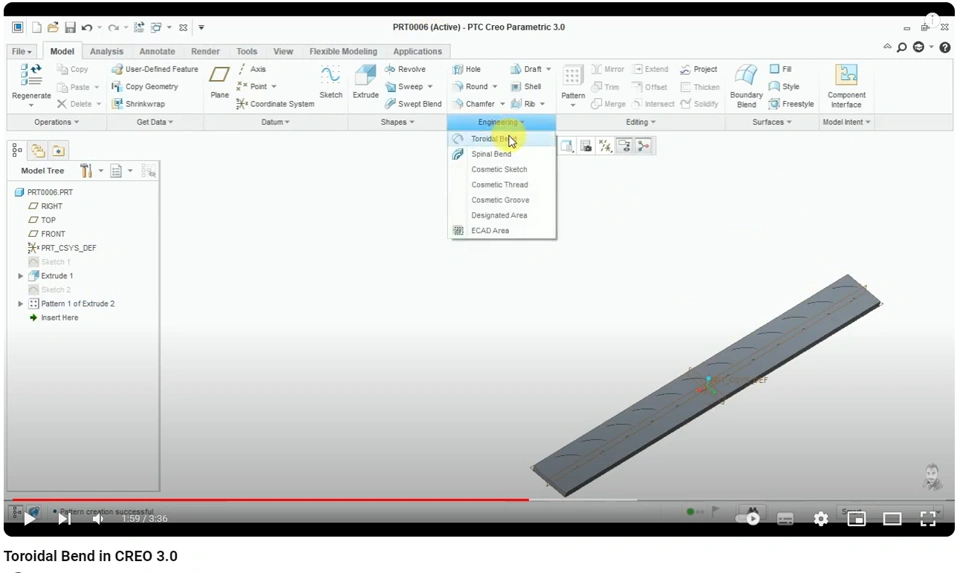
Task: Toggle YouTube autoplay switch
Action: click(748, 519)
